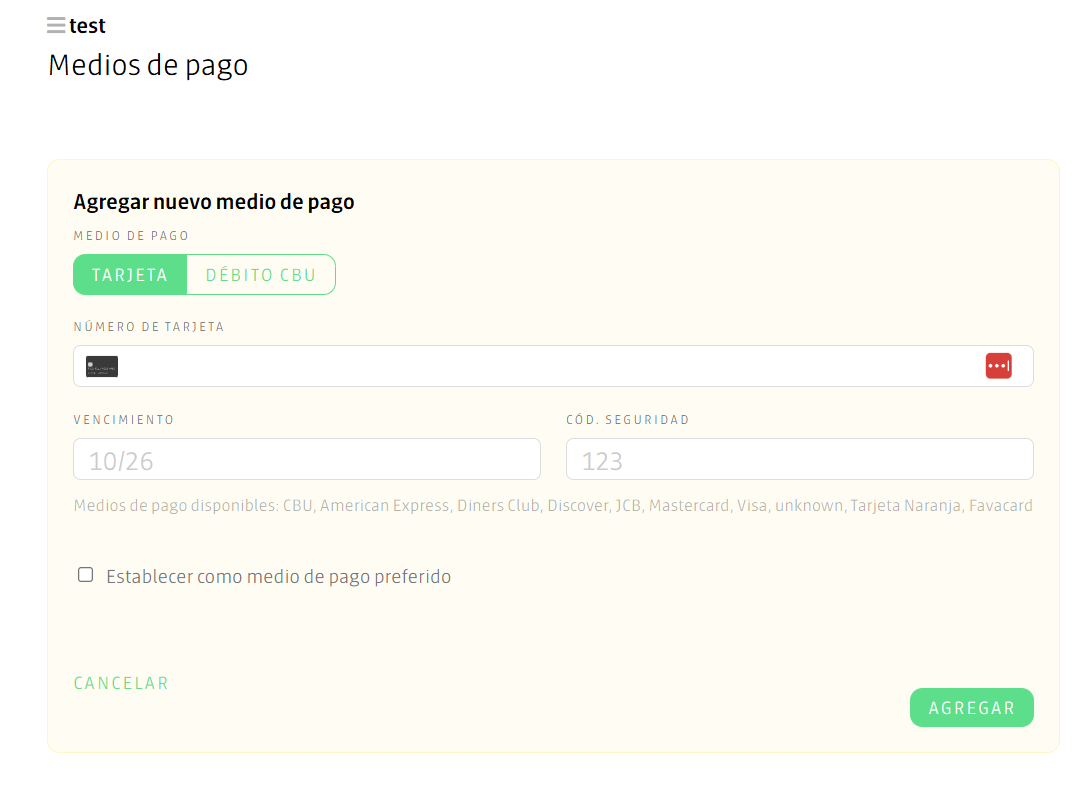Click the credit card icon in the number field
1082x801 pixels.
pos(103,365)
